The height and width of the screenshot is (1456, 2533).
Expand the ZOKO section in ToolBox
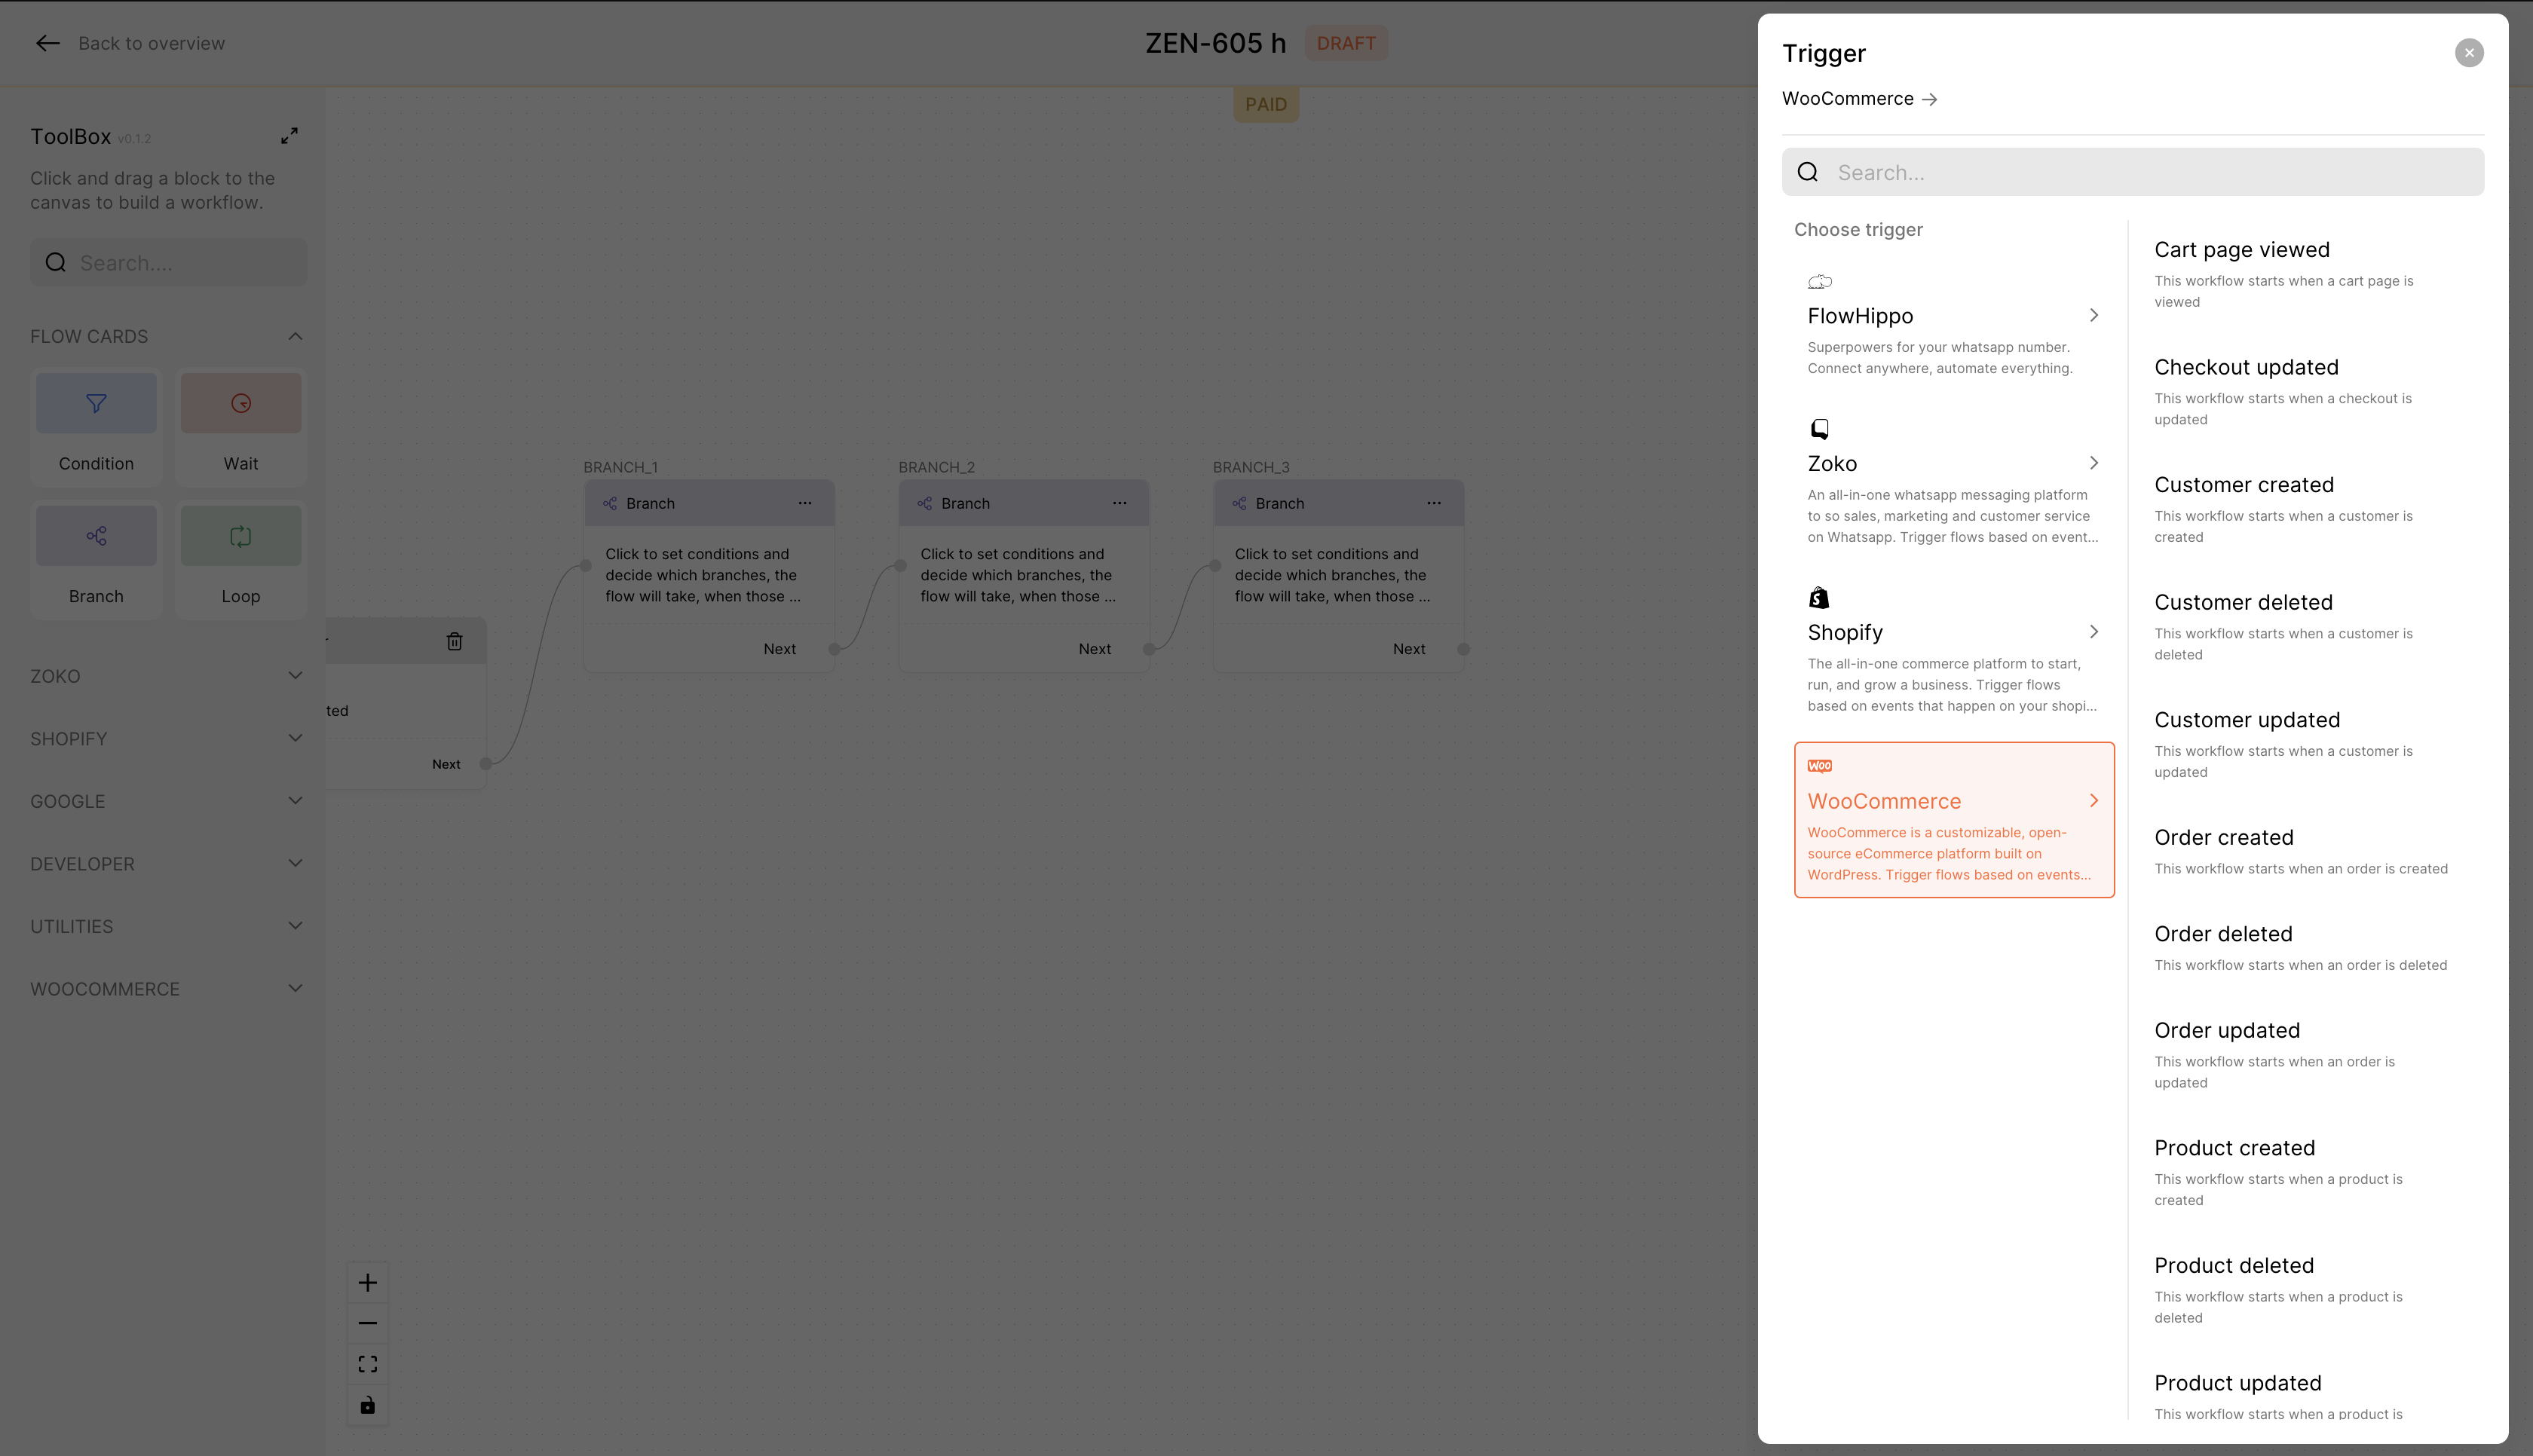point(295,675)
